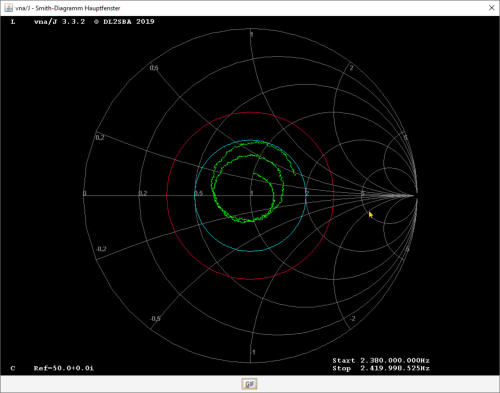The image size is (500, 393).
Task: Click the 'C' capacitive marker label
Action: point(13,368)
